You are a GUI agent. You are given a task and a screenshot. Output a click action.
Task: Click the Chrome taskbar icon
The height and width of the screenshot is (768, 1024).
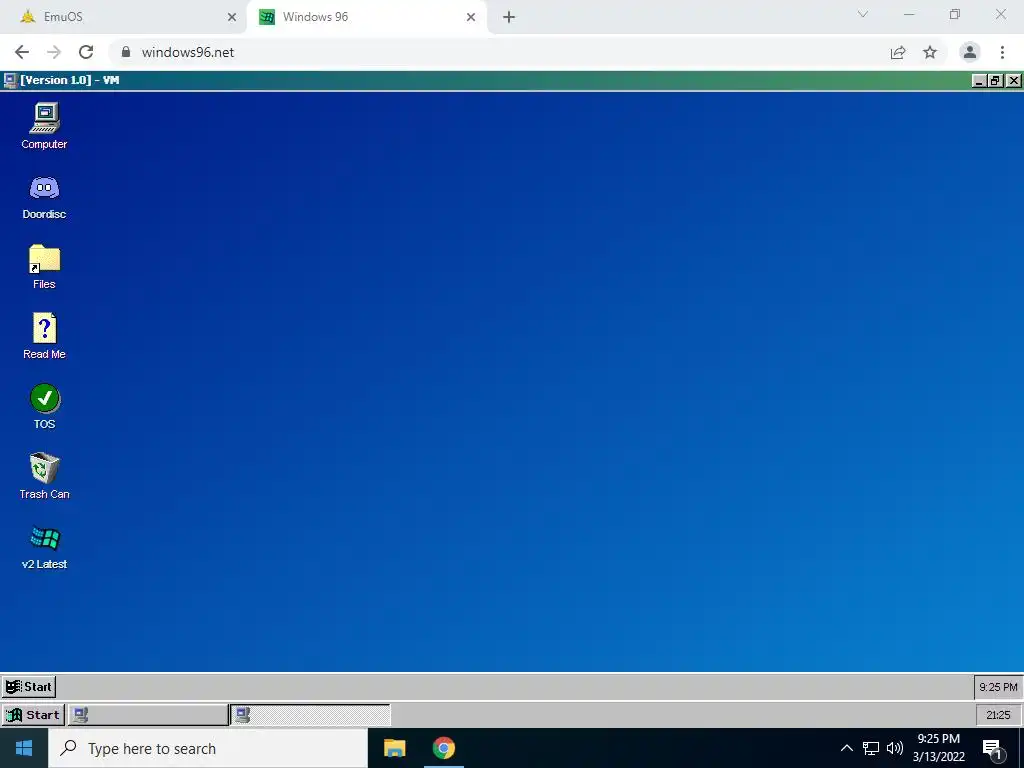443,748
